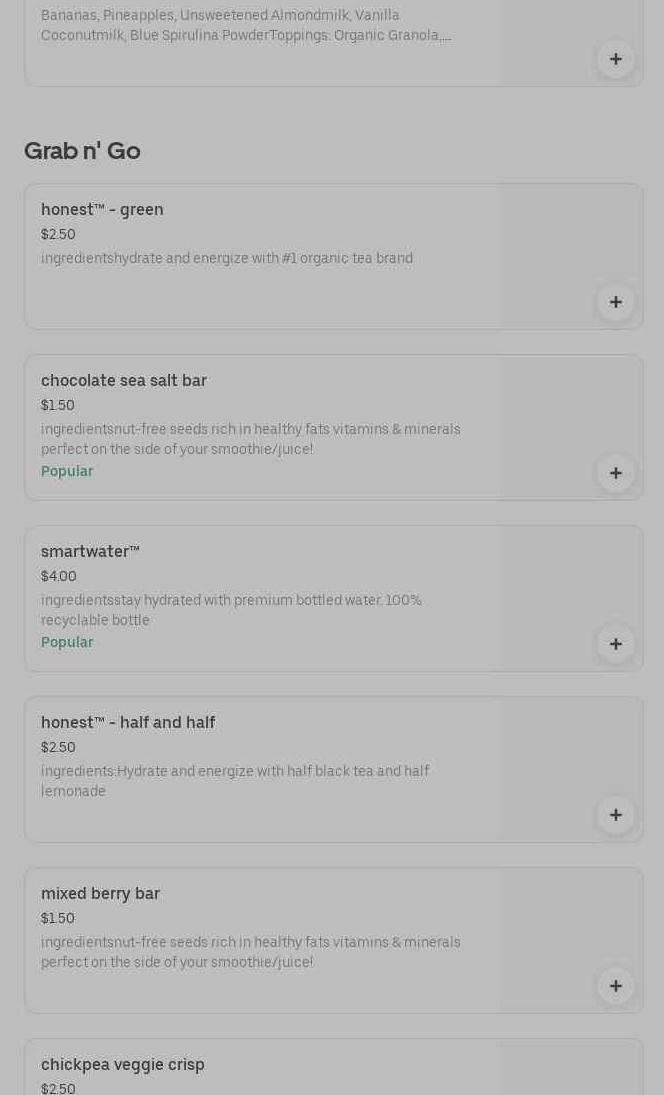Screen dimensions: 664x1095
Task: Add smartwater to the cart
Action: [x=615, y=644]
